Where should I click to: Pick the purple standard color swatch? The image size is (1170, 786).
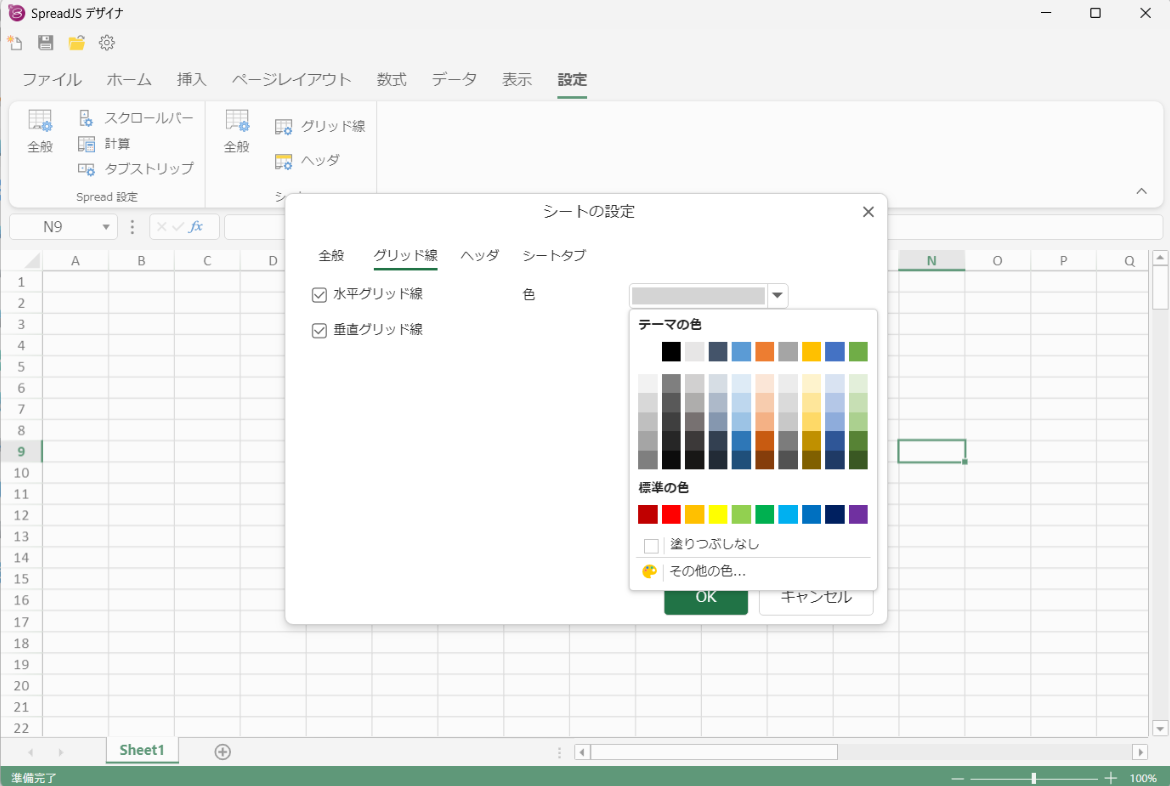pos(858,514)
